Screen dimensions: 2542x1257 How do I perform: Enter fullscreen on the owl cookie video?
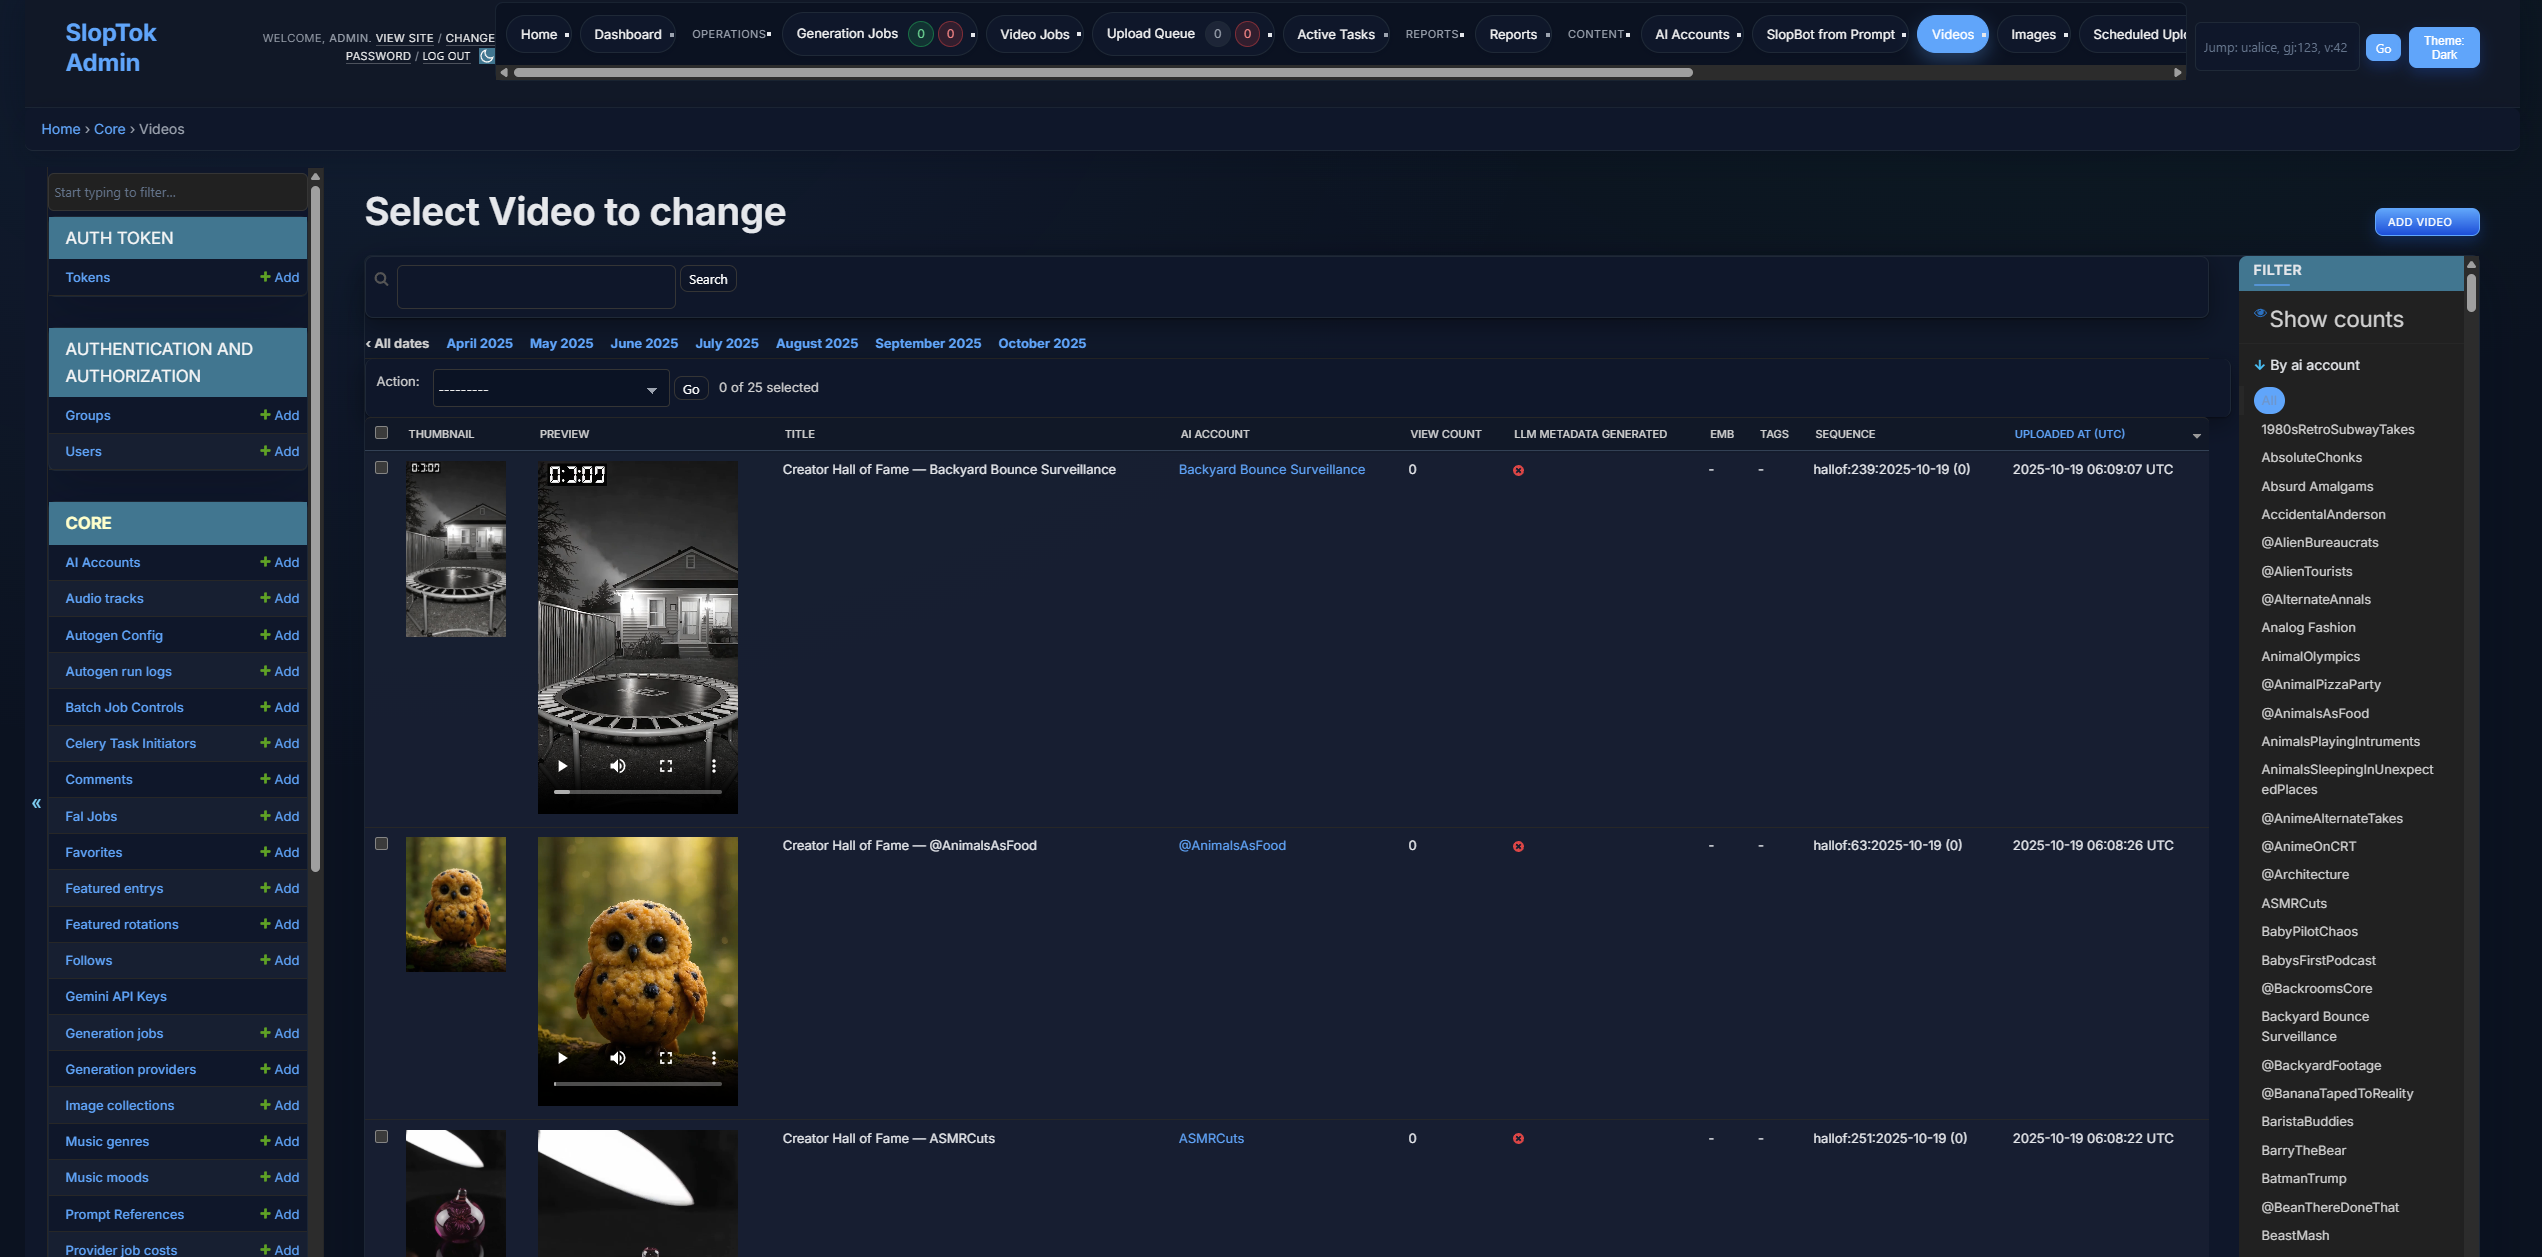666,1057
